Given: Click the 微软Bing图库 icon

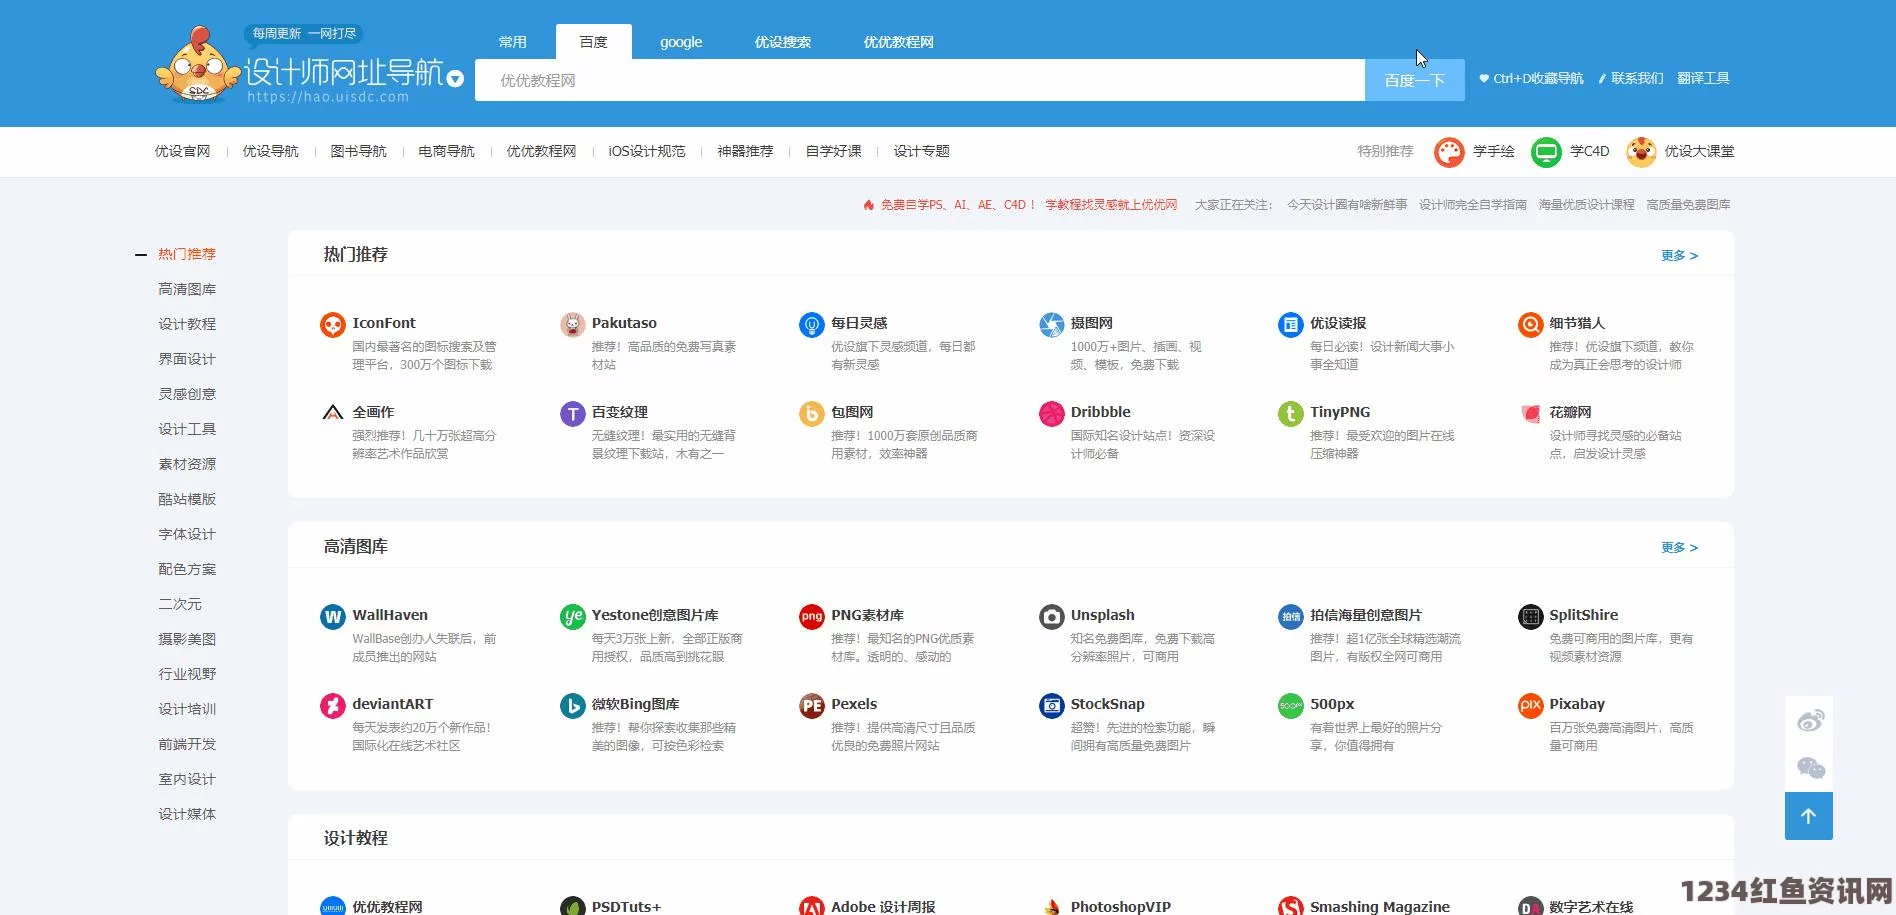Looking at the screenshot, I should pos(572,705).
